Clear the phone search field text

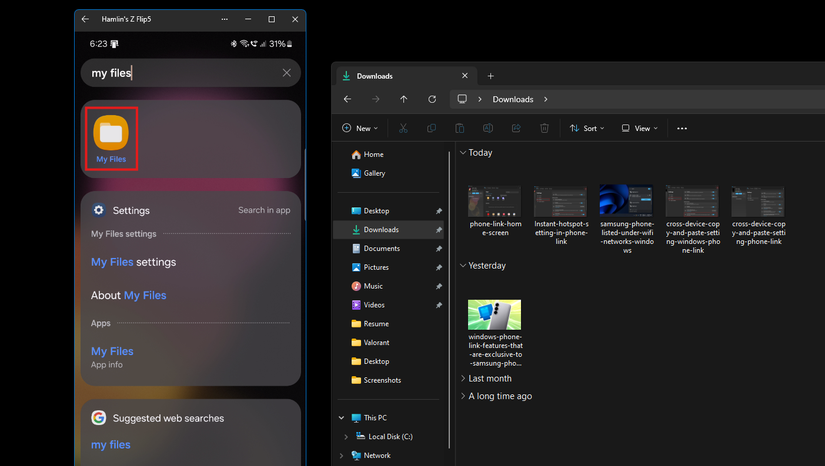[287, 73]
